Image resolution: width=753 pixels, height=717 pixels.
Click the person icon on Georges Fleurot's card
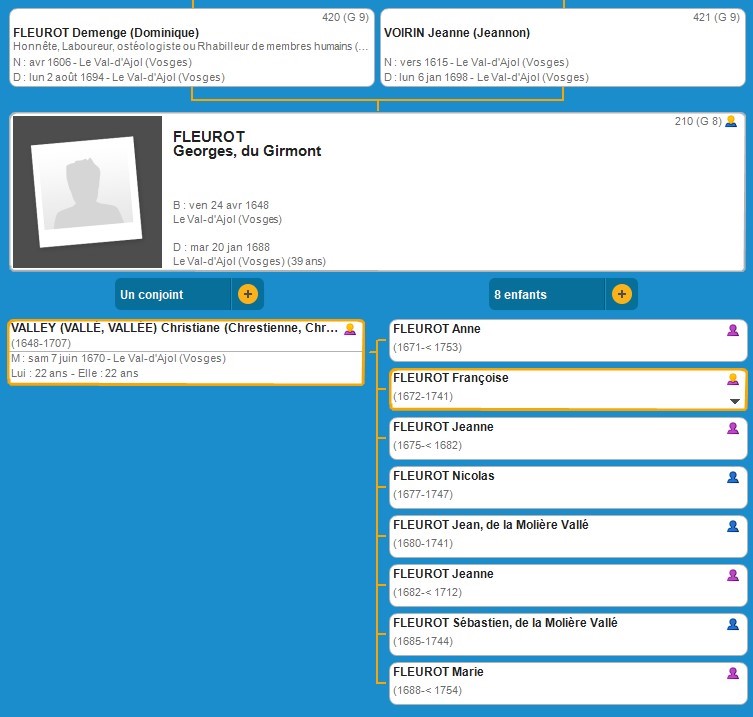[731, 122]
